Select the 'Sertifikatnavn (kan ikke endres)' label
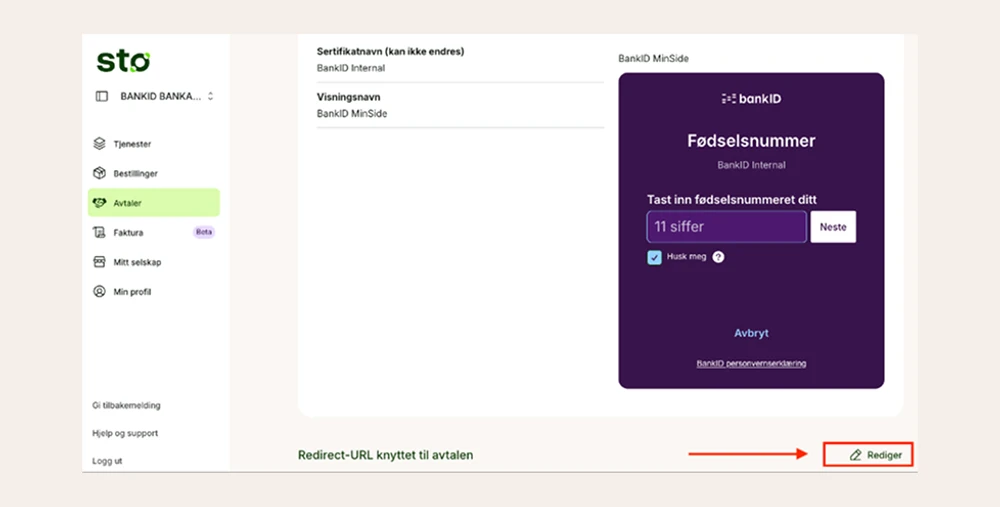Screen dimensions: 1000x507 click(x=390, y=51)
